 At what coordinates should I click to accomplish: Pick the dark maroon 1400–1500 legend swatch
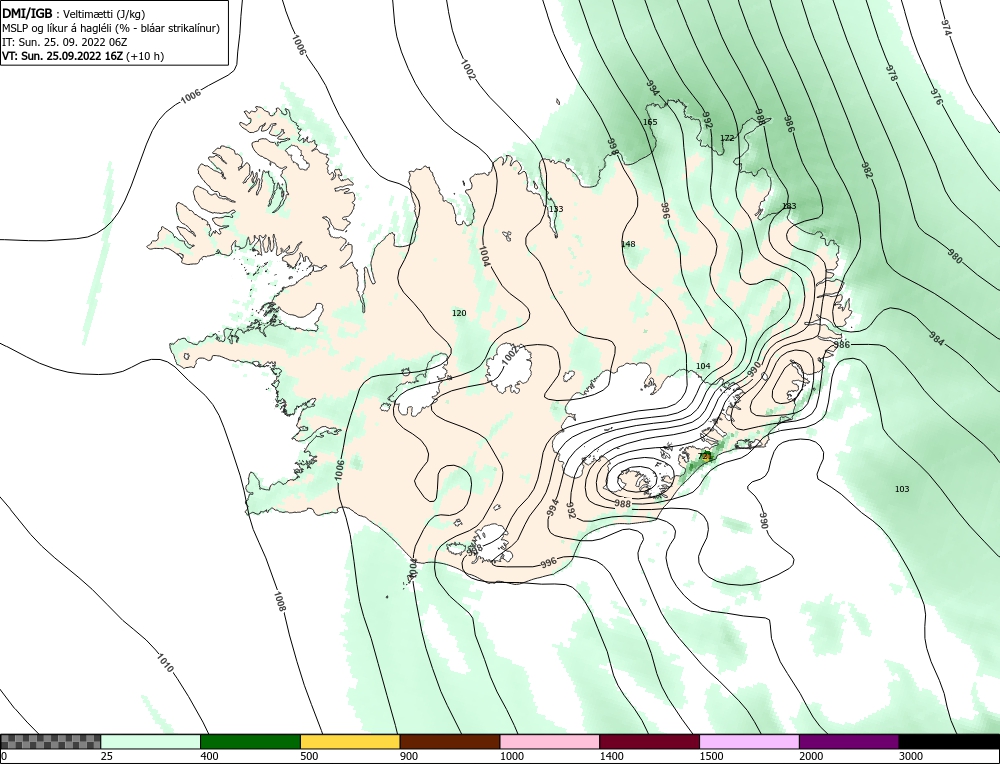coord(649,742)
